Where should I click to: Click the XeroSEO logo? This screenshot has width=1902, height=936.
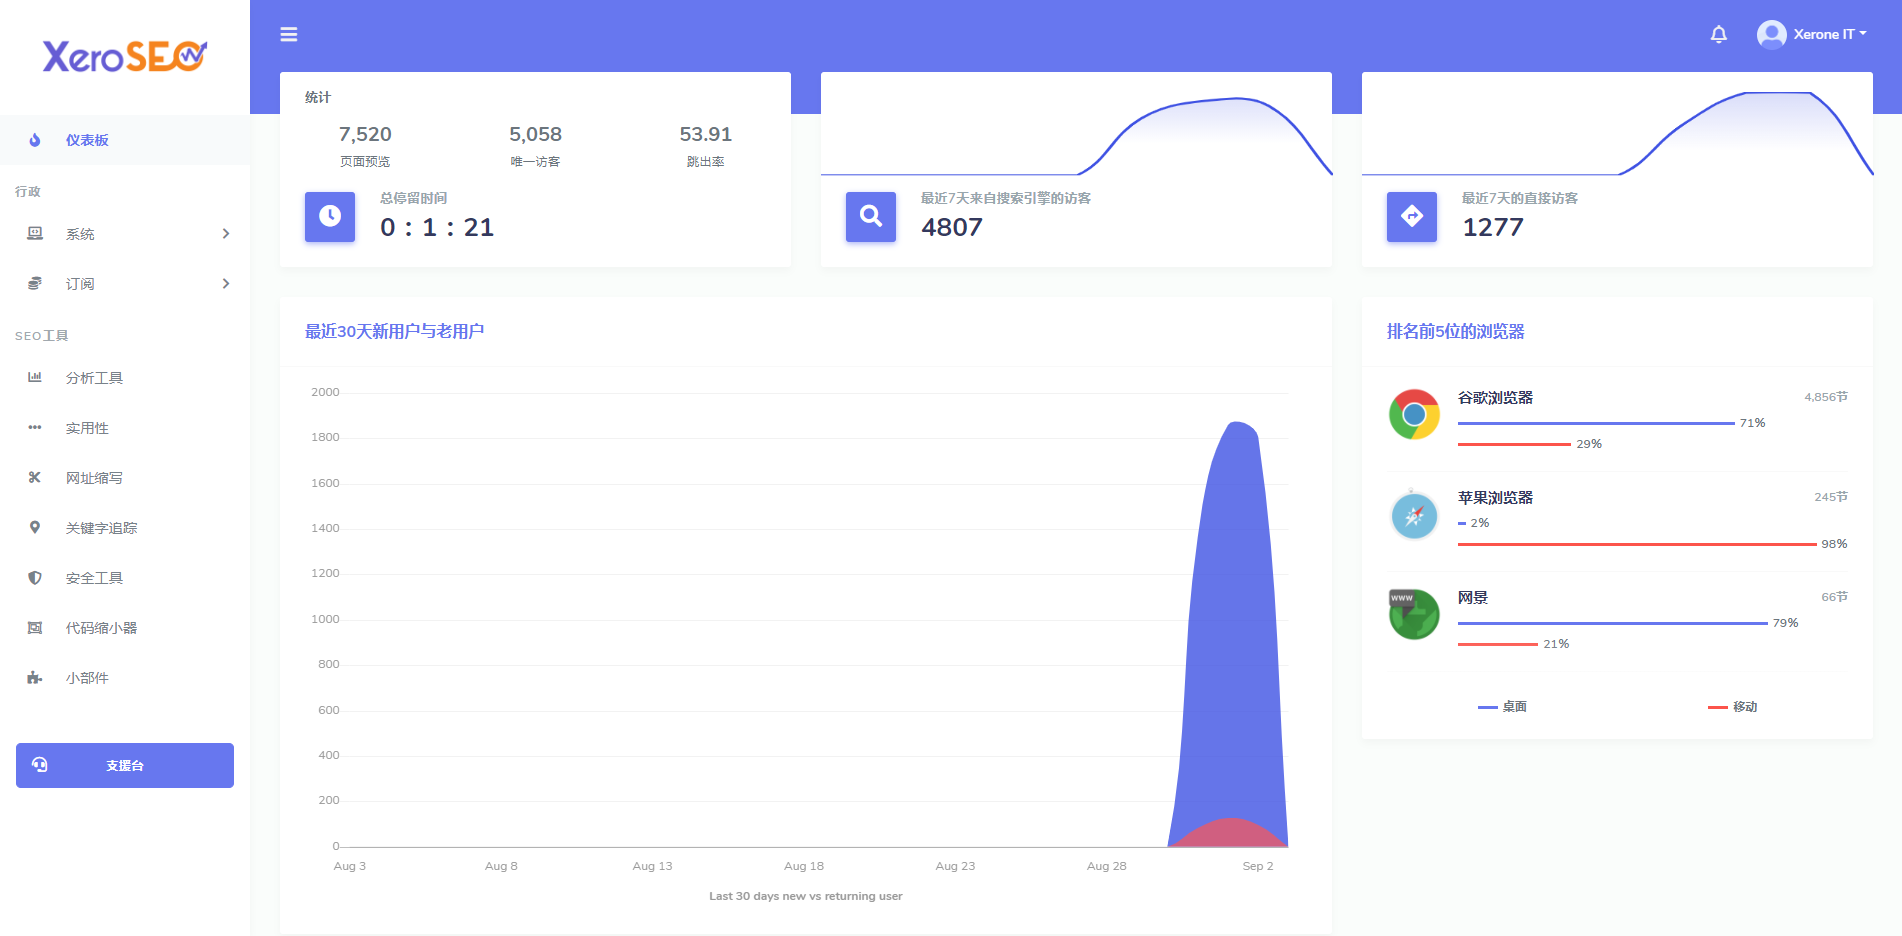click(x=124, y=56)
